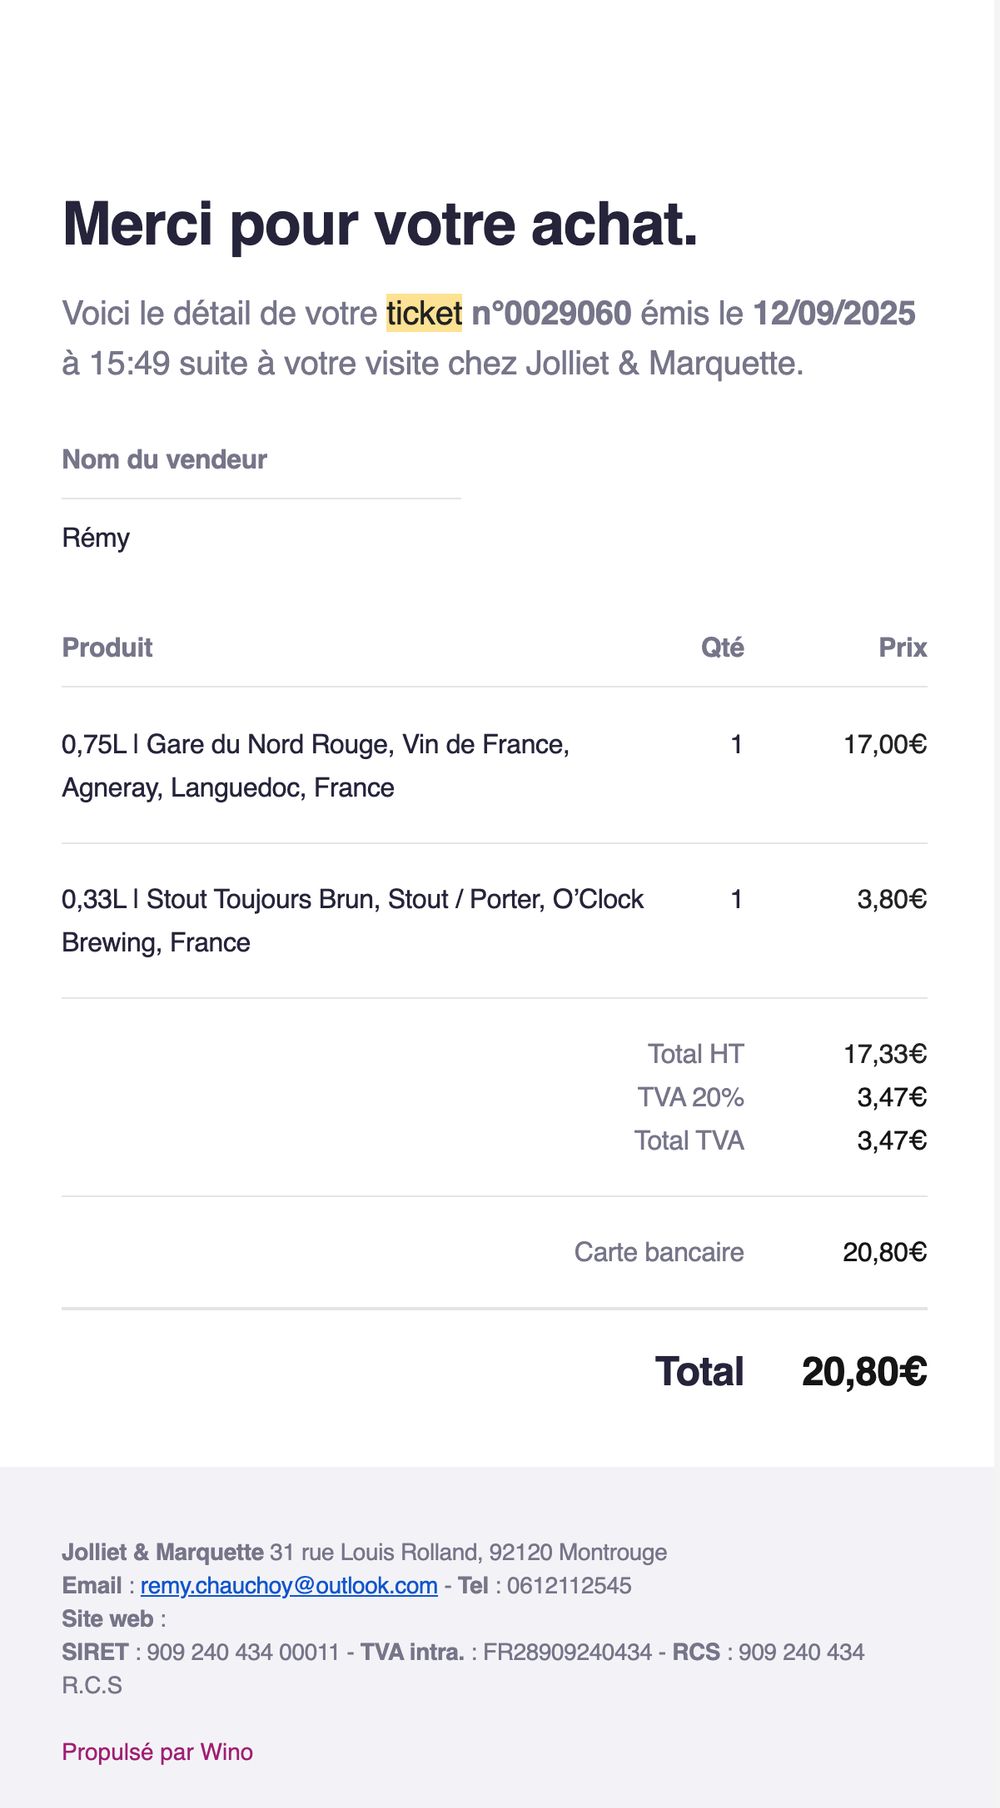Click the issue date 12/09/2025
Image resolution: width=1000 pixels, height=1808 pixels.
click(x=833, y=313)
